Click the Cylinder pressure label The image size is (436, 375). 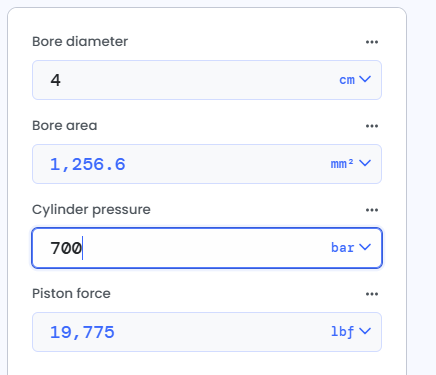(x=91, y=210)
